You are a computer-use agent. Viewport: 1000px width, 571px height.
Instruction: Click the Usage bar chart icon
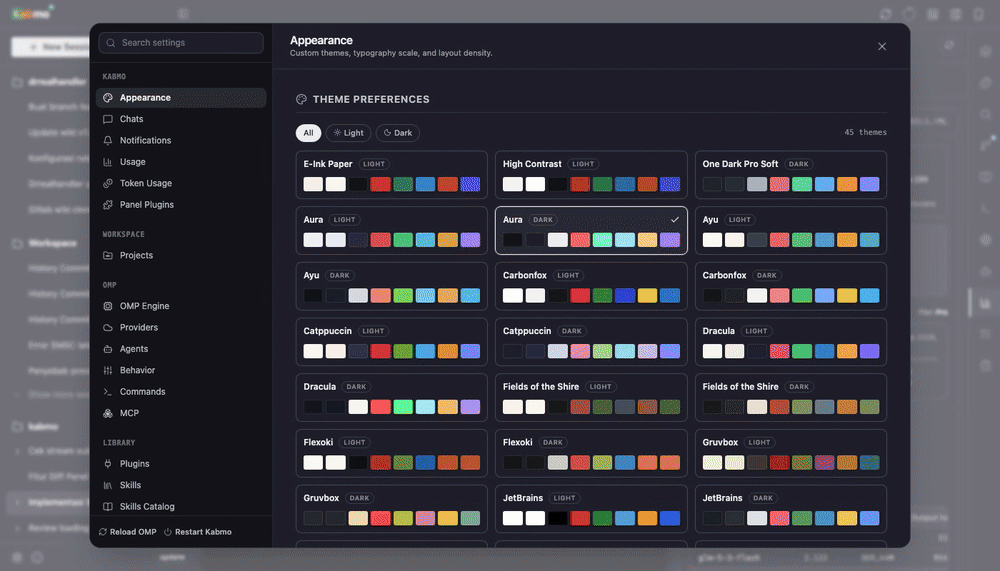pos(108,162)
